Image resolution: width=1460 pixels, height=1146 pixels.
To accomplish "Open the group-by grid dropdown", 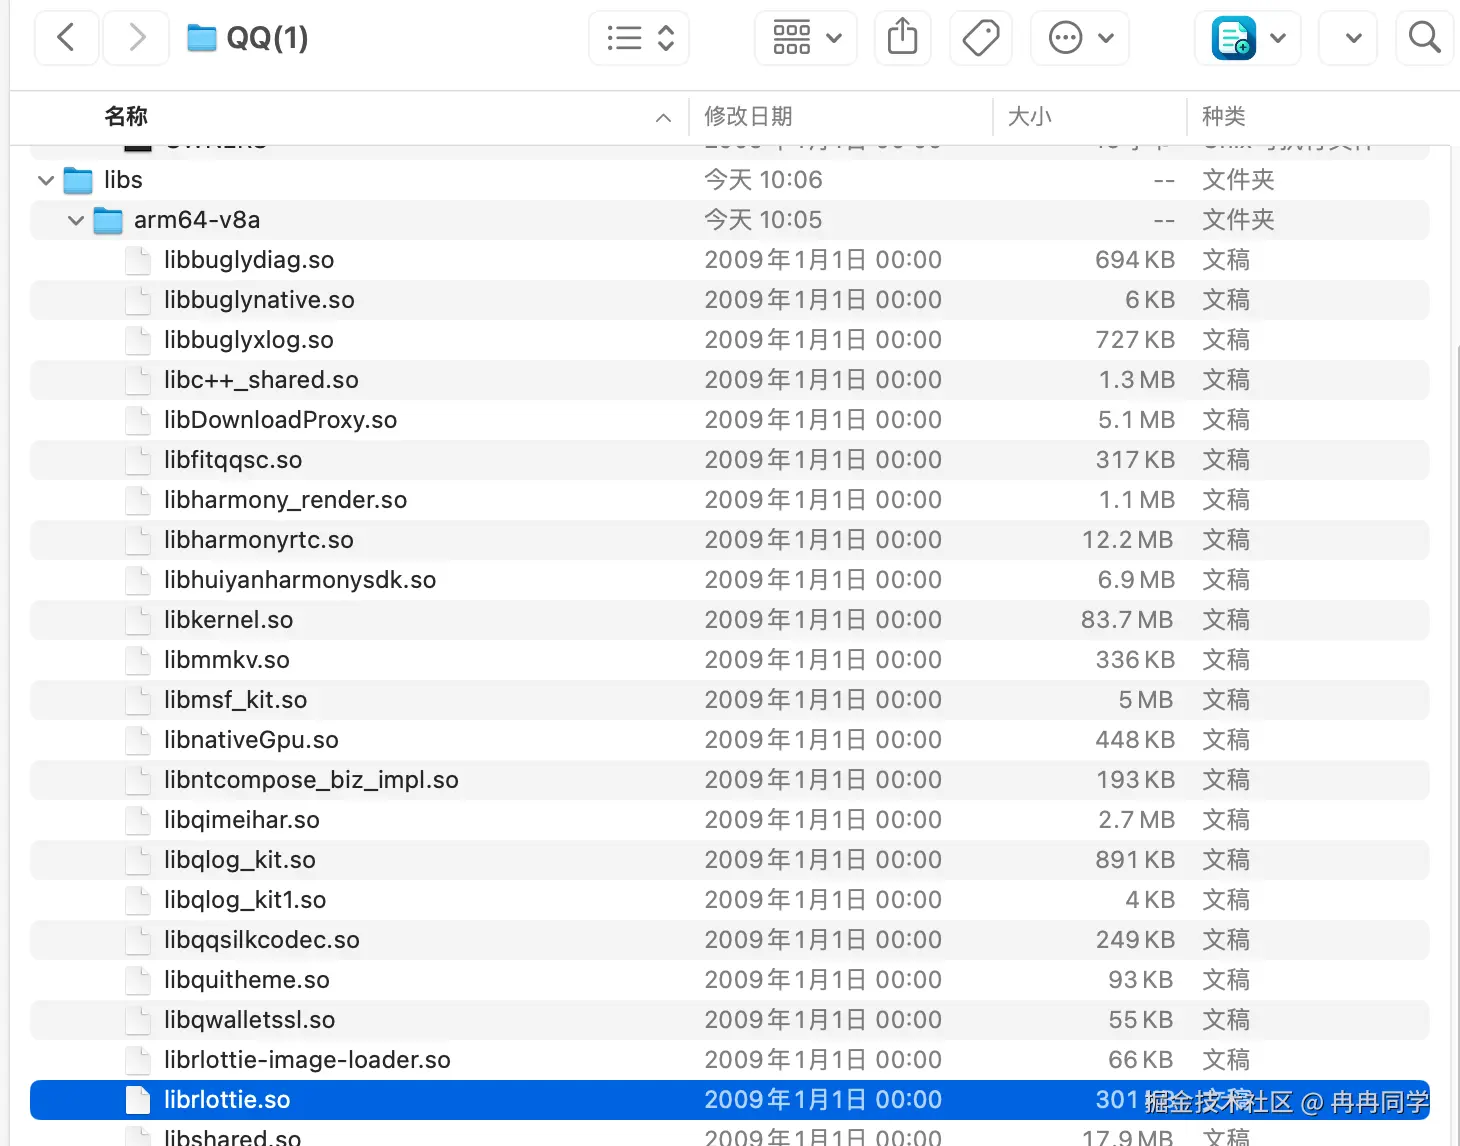I will tap(806, 38).
